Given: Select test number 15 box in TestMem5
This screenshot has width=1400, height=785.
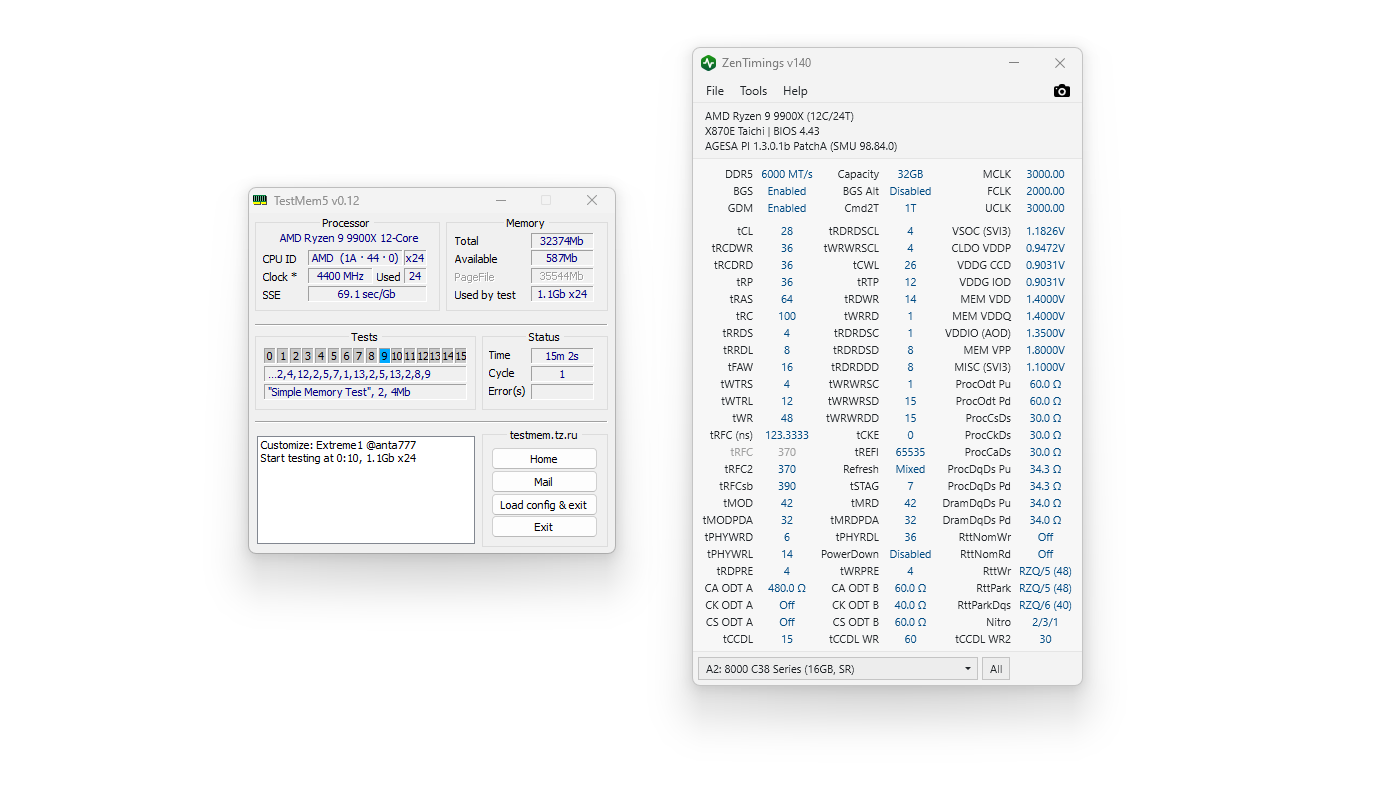Looking at the screenshot, I should pos(461,356).
